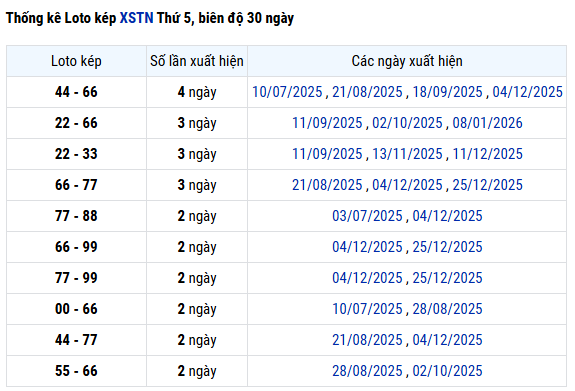
Task: Select the '22 - 33' loto pair cell
Action: (76, 154)
